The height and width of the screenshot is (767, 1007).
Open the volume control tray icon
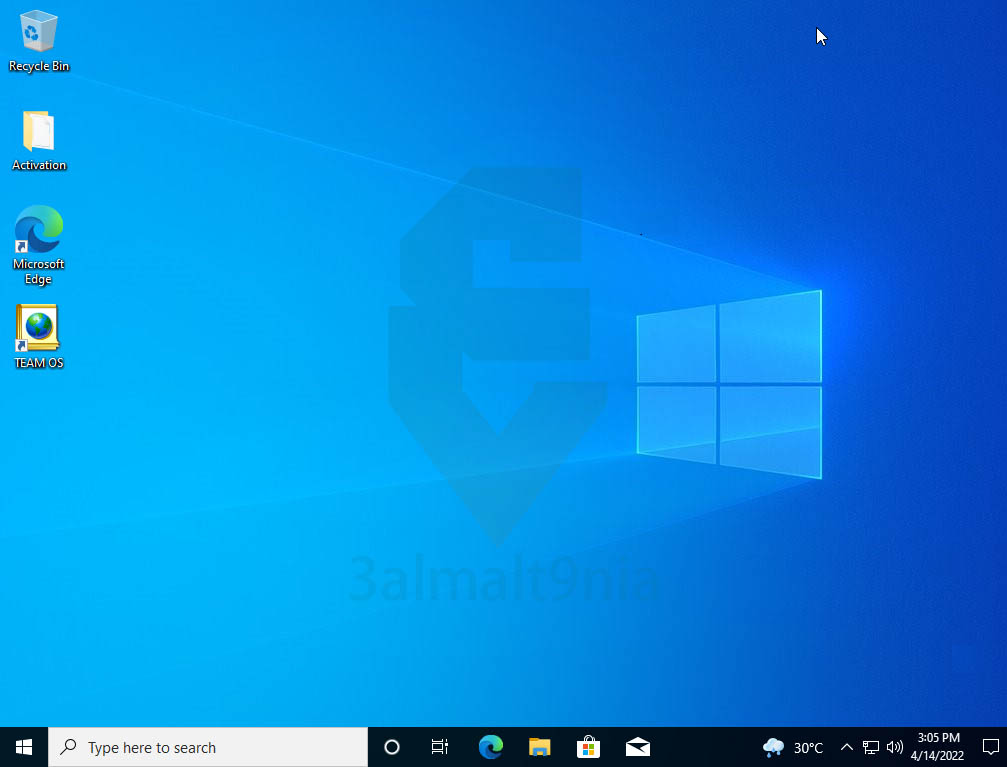click(895, 747)
